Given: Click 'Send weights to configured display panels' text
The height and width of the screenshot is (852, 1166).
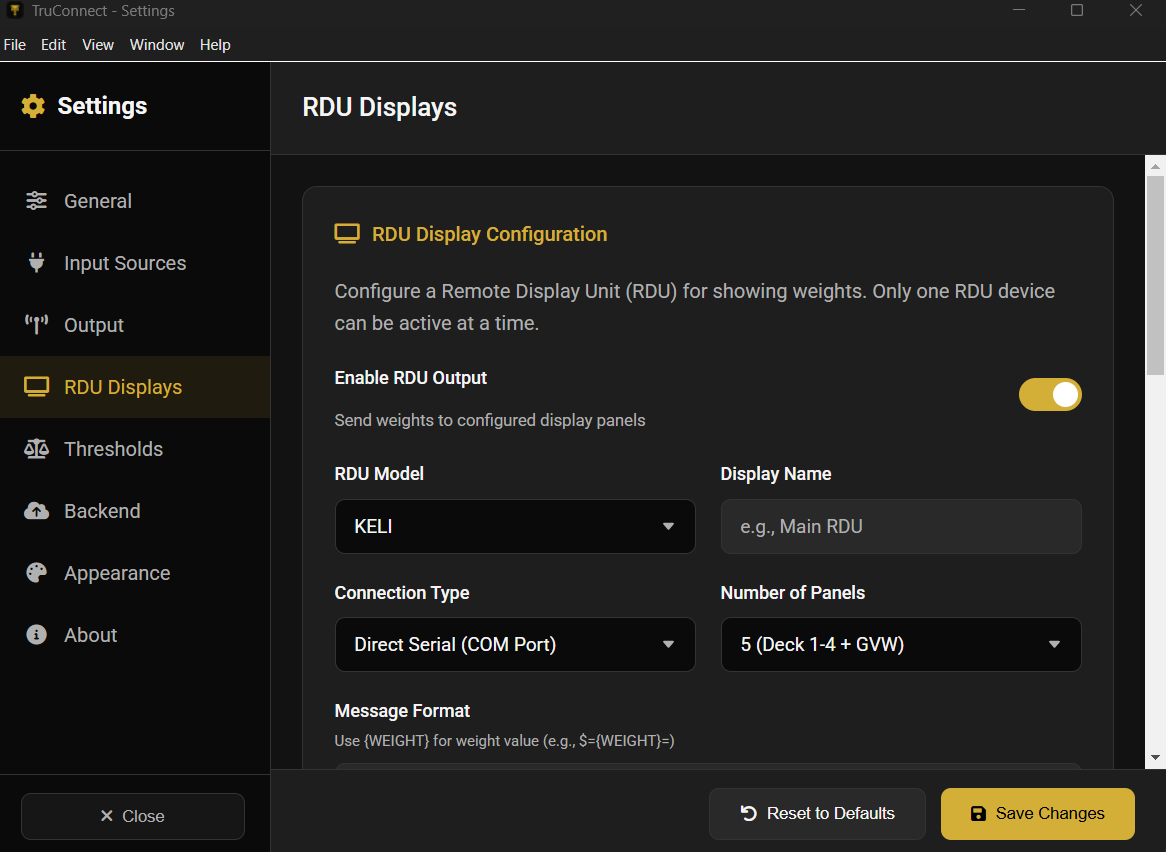Looking at the screenshot, I should point(490,420).
